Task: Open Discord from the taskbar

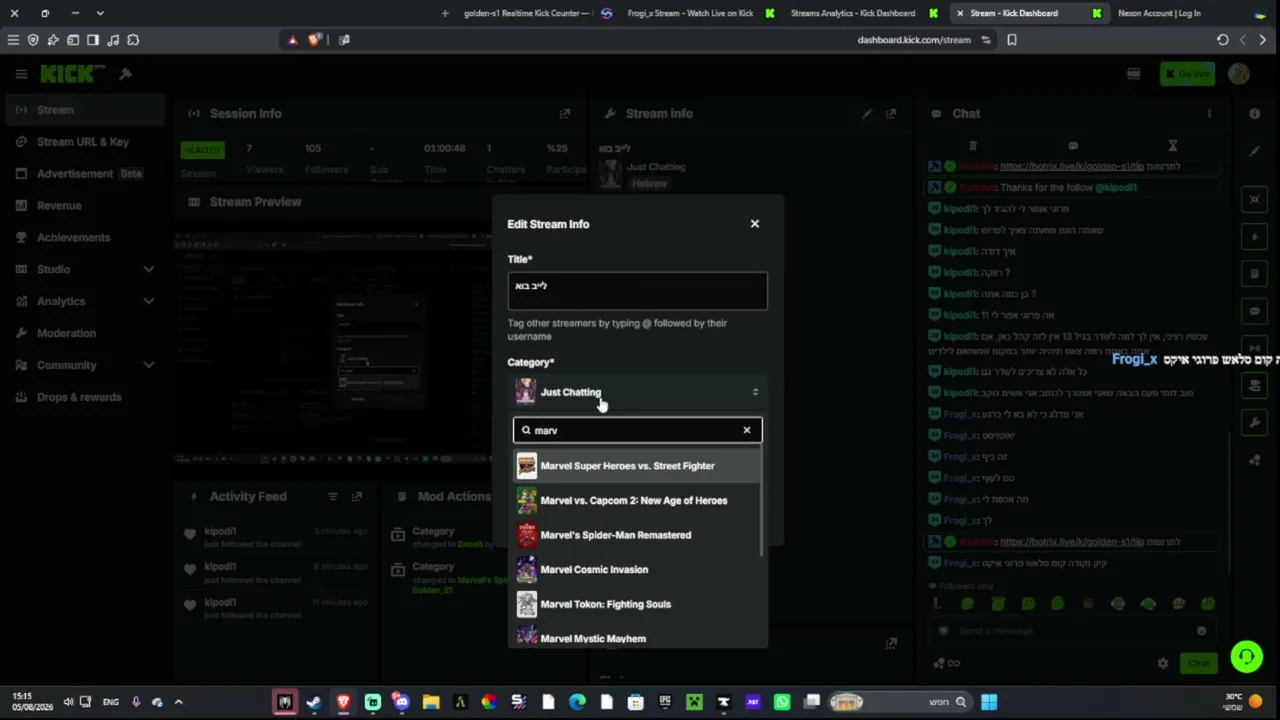Action: tap(401, 702)
